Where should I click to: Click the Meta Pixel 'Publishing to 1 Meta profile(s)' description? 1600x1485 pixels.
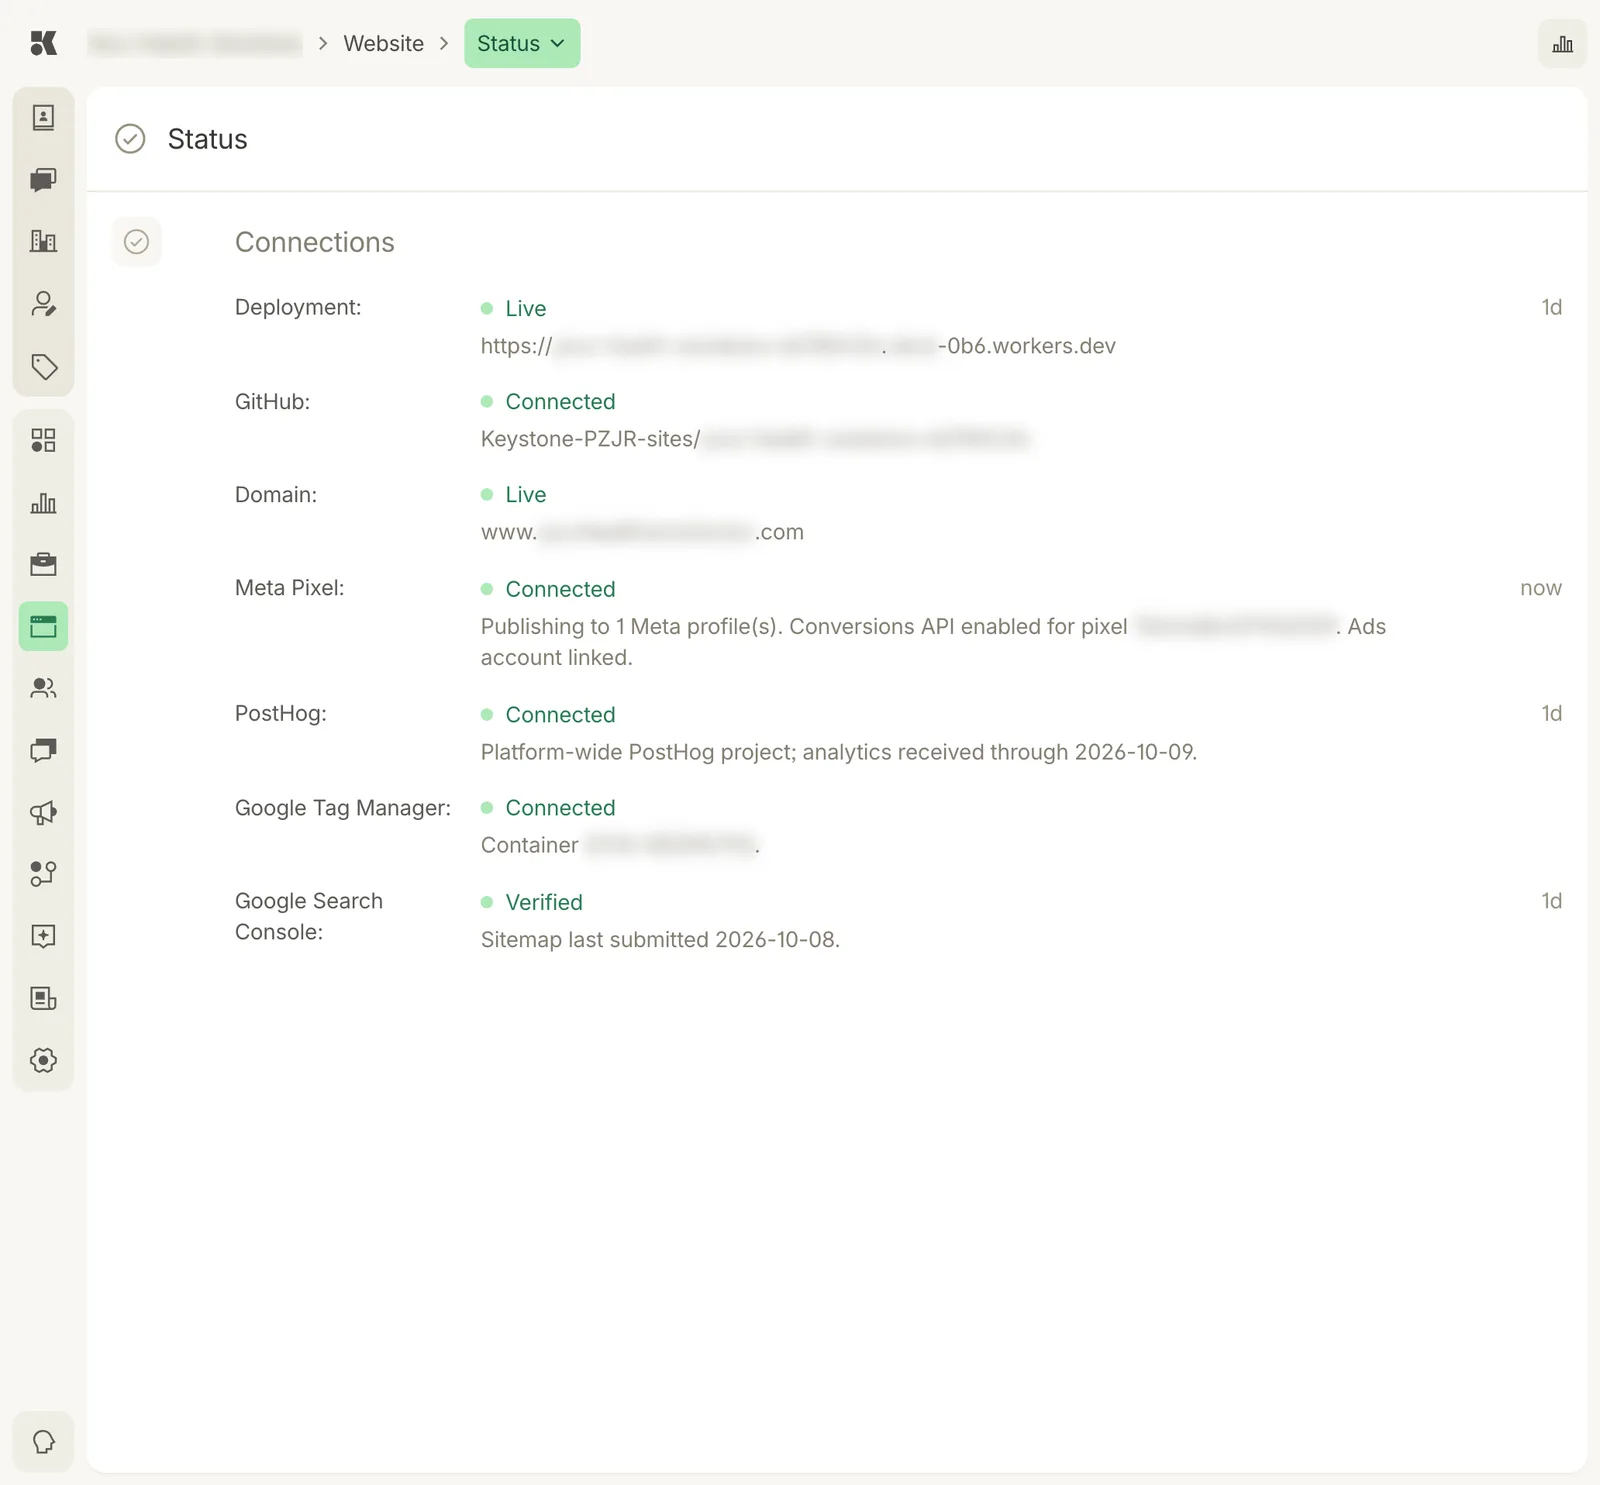[933, 642]
